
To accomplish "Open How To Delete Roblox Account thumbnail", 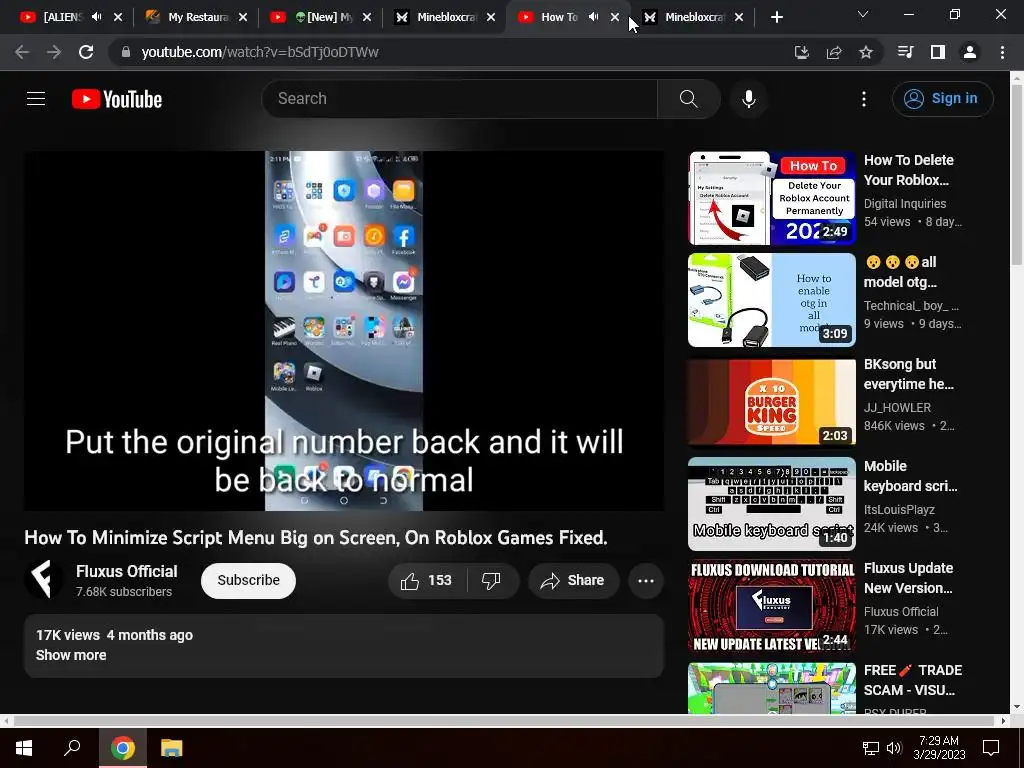I will (772, 198).
